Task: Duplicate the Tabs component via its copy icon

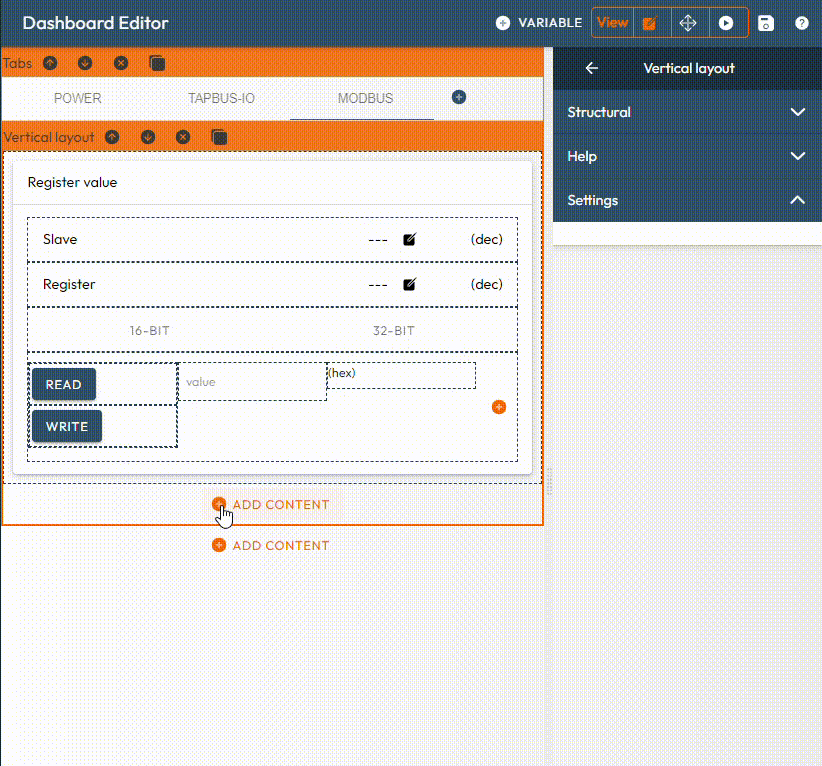Action: point(156,63)
